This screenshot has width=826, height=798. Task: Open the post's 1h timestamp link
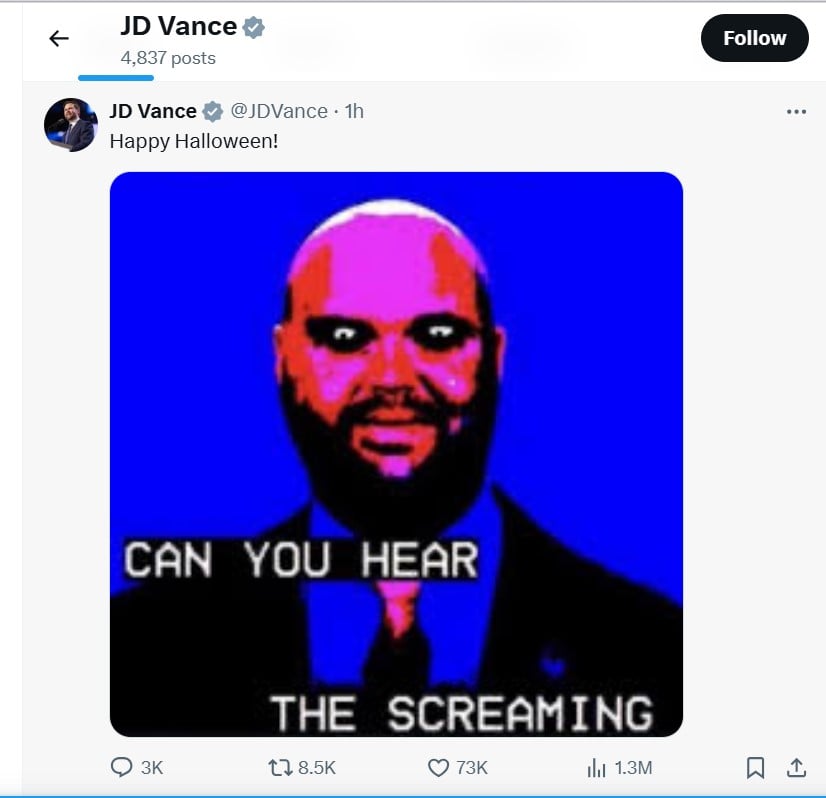[354, 111]
